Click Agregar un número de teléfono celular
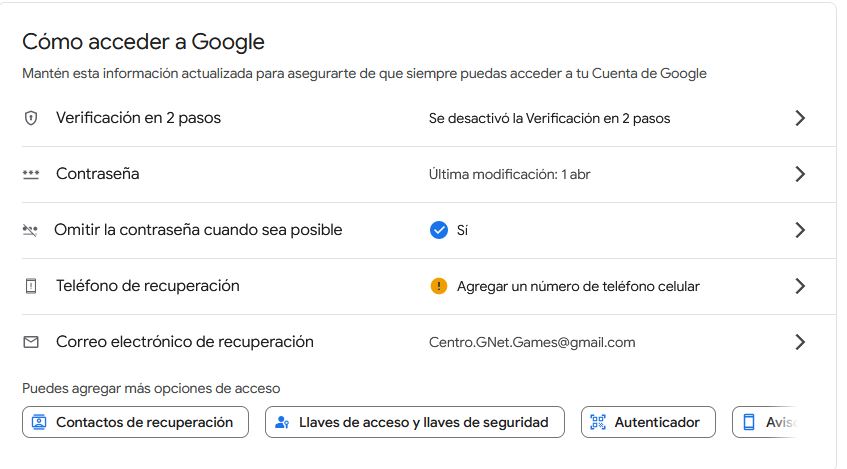Image resolution: width=847 pixels, height=469 pixels. click(578, 286)
